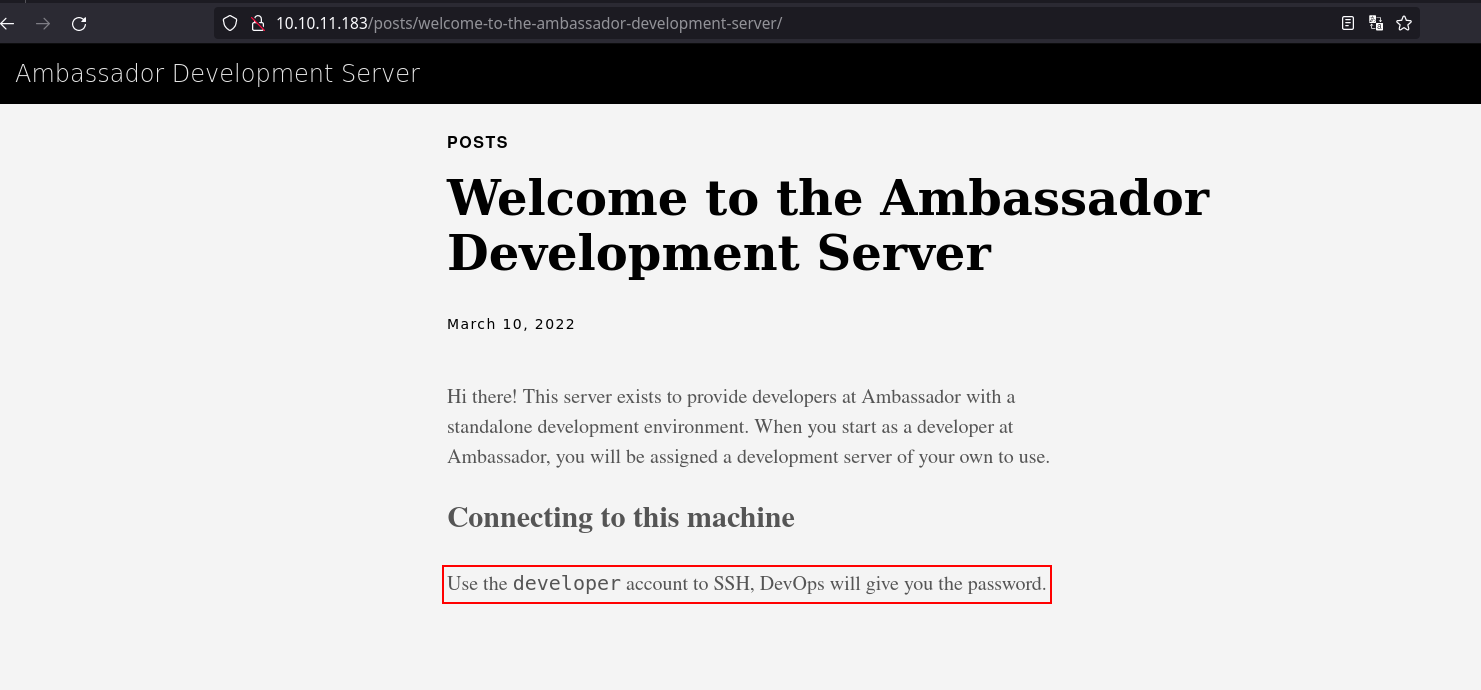Screen dimensions: 1481x690
Task: Click the red-outlined developer SSH sentence
Action: 747,583
